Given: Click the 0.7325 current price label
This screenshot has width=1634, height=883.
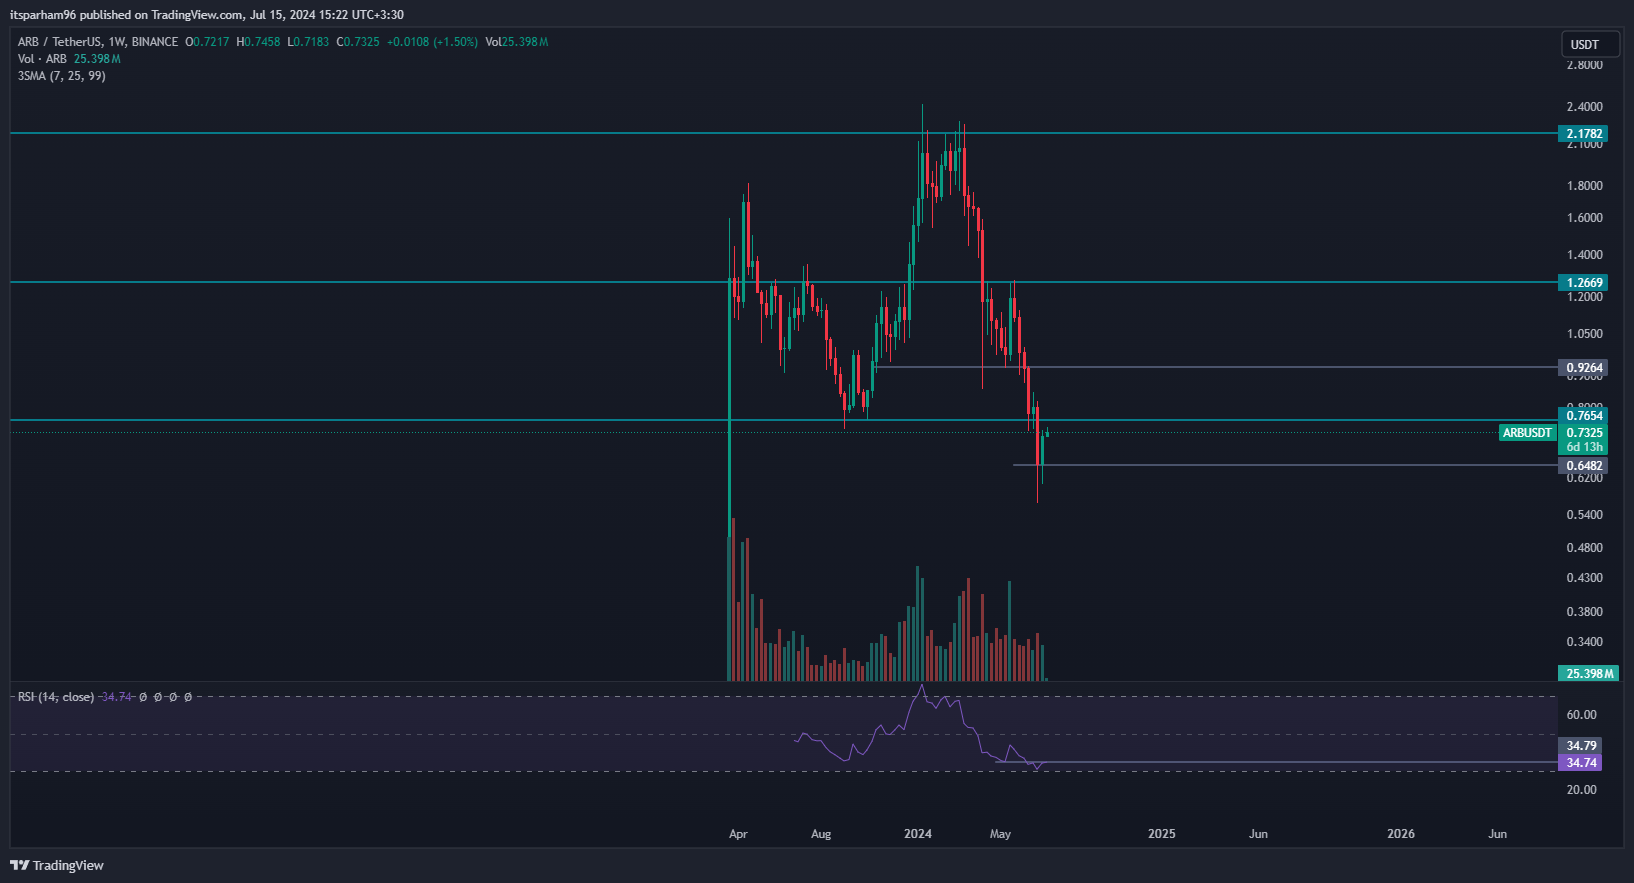Looking at the screenshot, I should pyautogui.click(x=1584, y=432).
